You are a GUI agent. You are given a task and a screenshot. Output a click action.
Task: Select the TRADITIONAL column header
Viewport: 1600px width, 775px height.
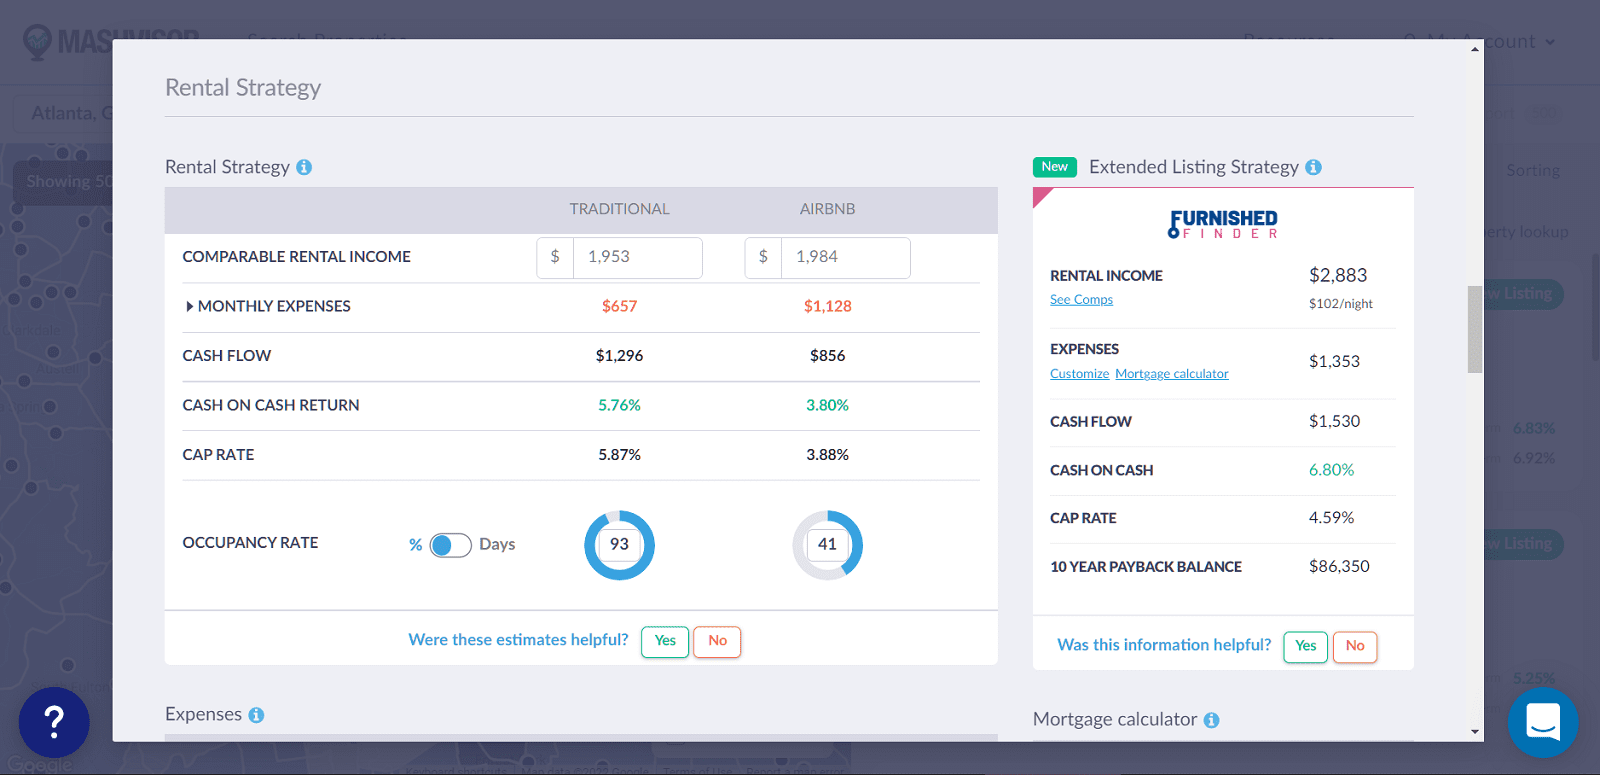pyautogui.click(x=619, y=209)
